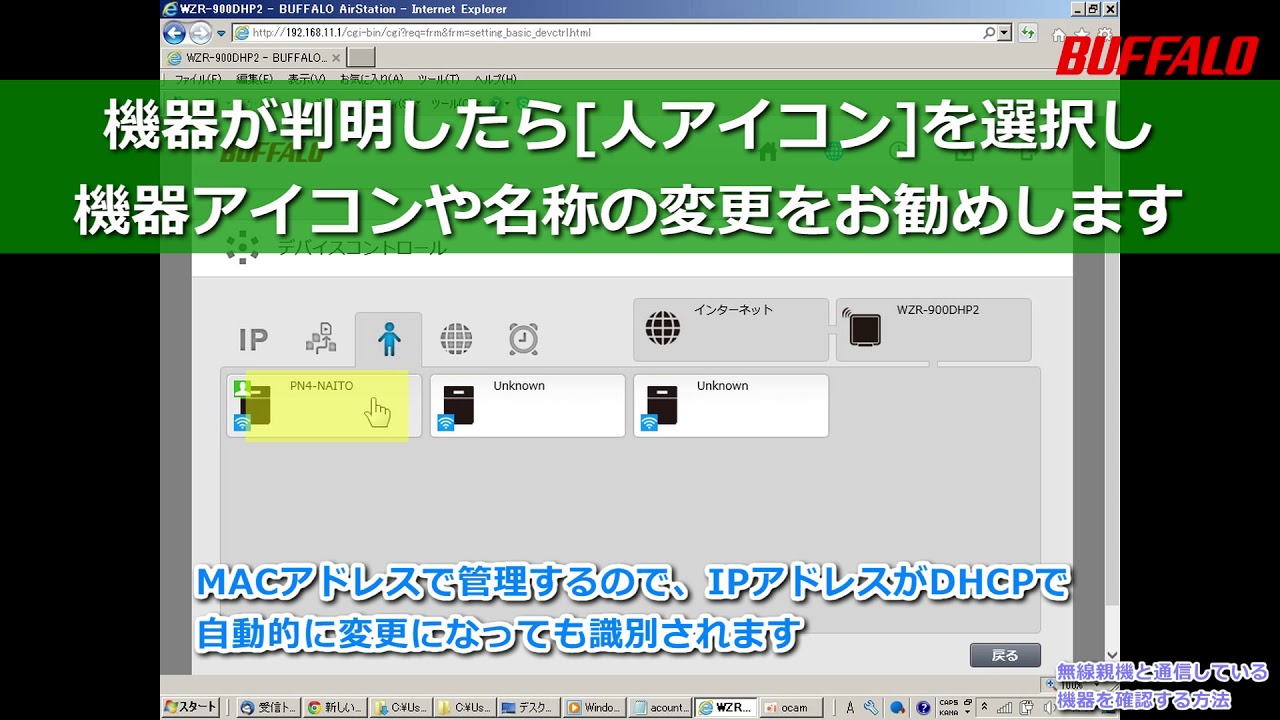Viewport: 1280px width, 720px height.
Task: Click the page scrollbar down arrow
Action: point(1110,655)
